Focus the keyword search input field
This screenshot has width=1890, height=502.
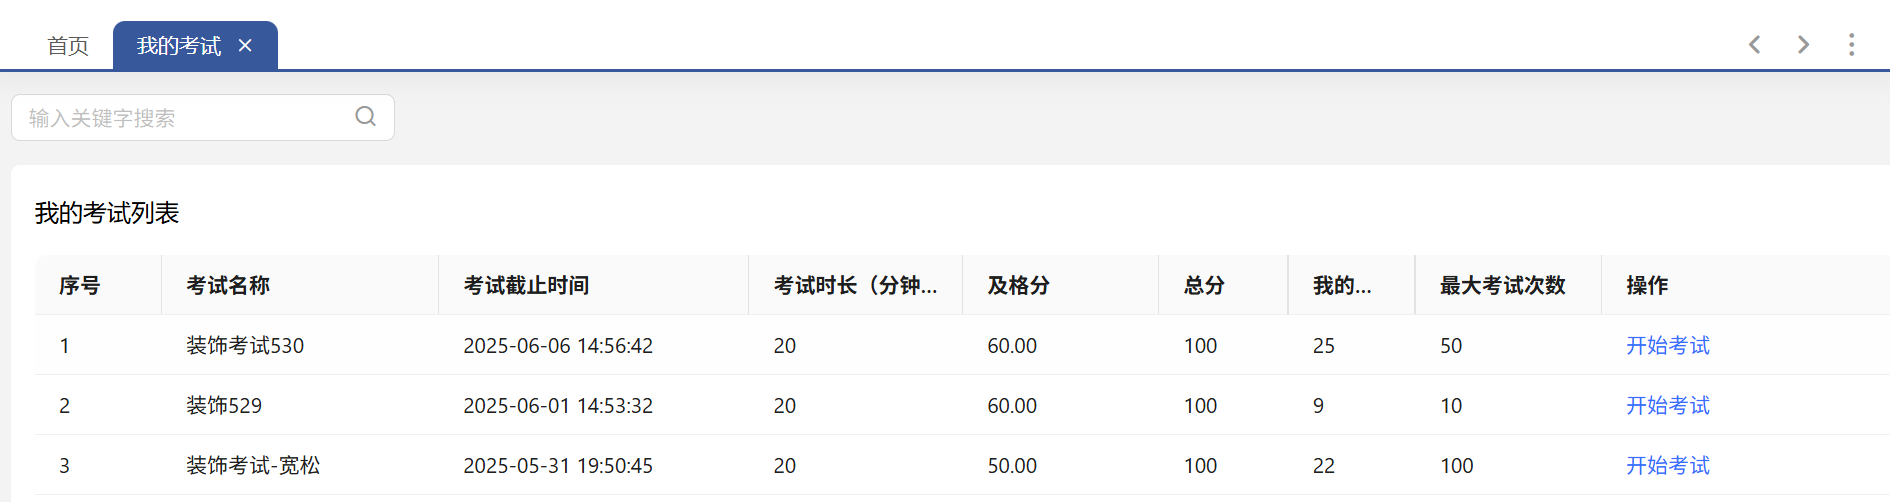185,118
